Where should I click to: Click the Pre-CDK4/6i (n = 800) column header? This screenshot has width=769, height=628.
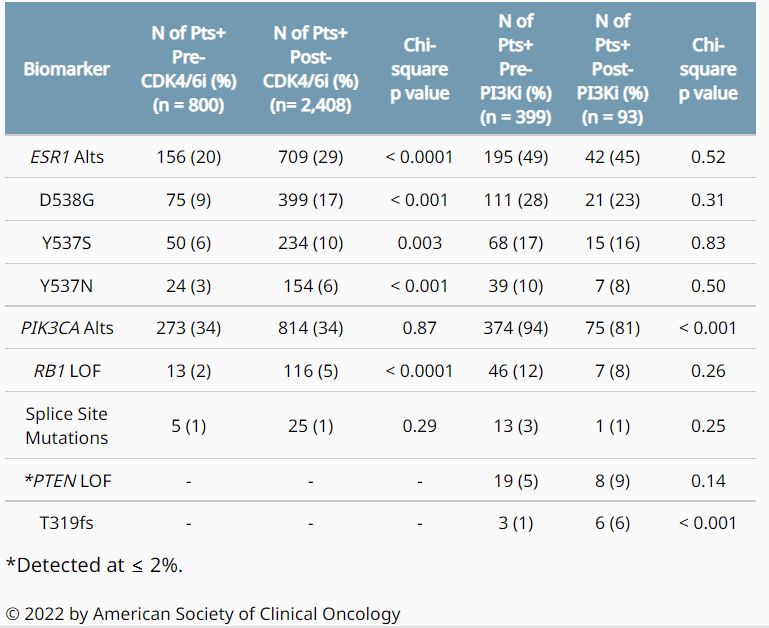tap(189, 69)
